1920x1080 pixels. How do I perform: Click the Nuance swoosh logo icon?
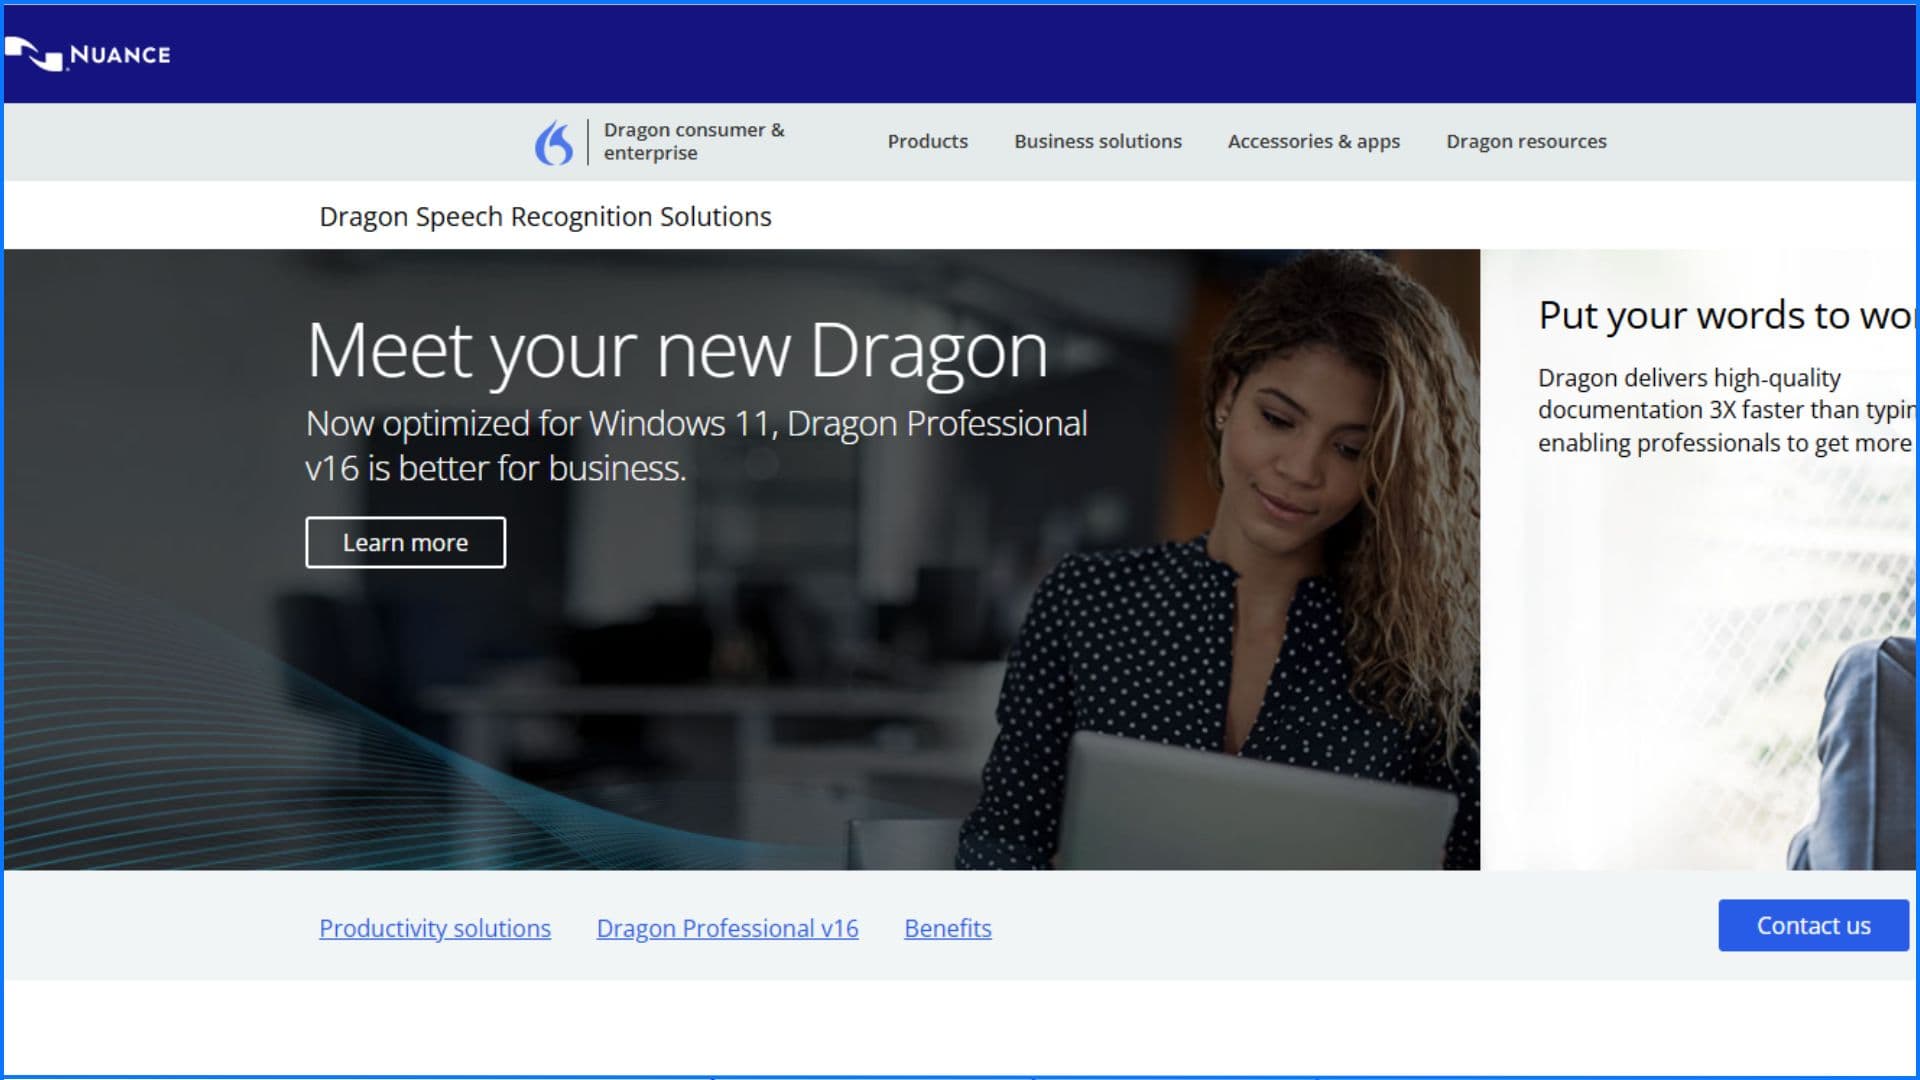click(x=34, y=54)
